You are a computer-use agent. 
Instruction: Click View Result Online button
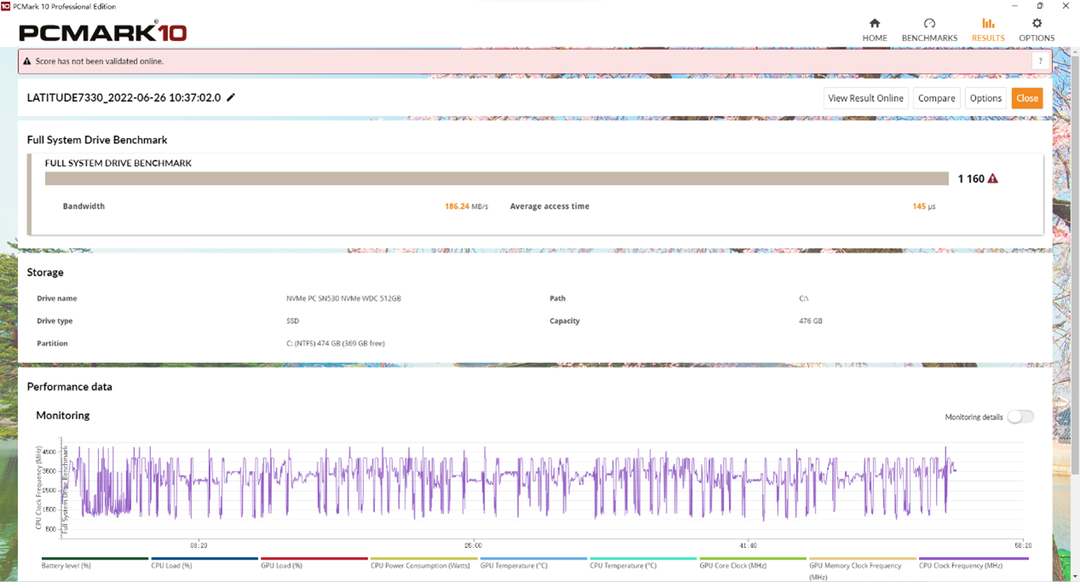pyautogui.click(x=865, y=98)
